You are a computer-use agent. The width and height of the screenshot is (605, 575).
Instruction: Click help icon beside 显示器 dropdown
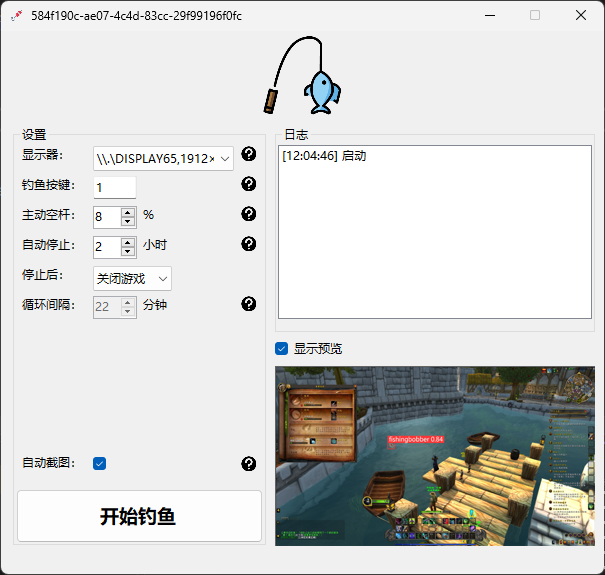point(248,154)
